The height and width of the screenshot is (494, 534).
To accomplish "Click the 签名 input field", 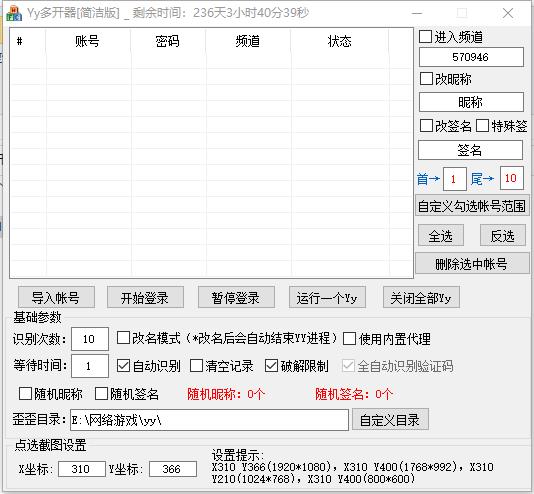I will click(x=470, y=150).
